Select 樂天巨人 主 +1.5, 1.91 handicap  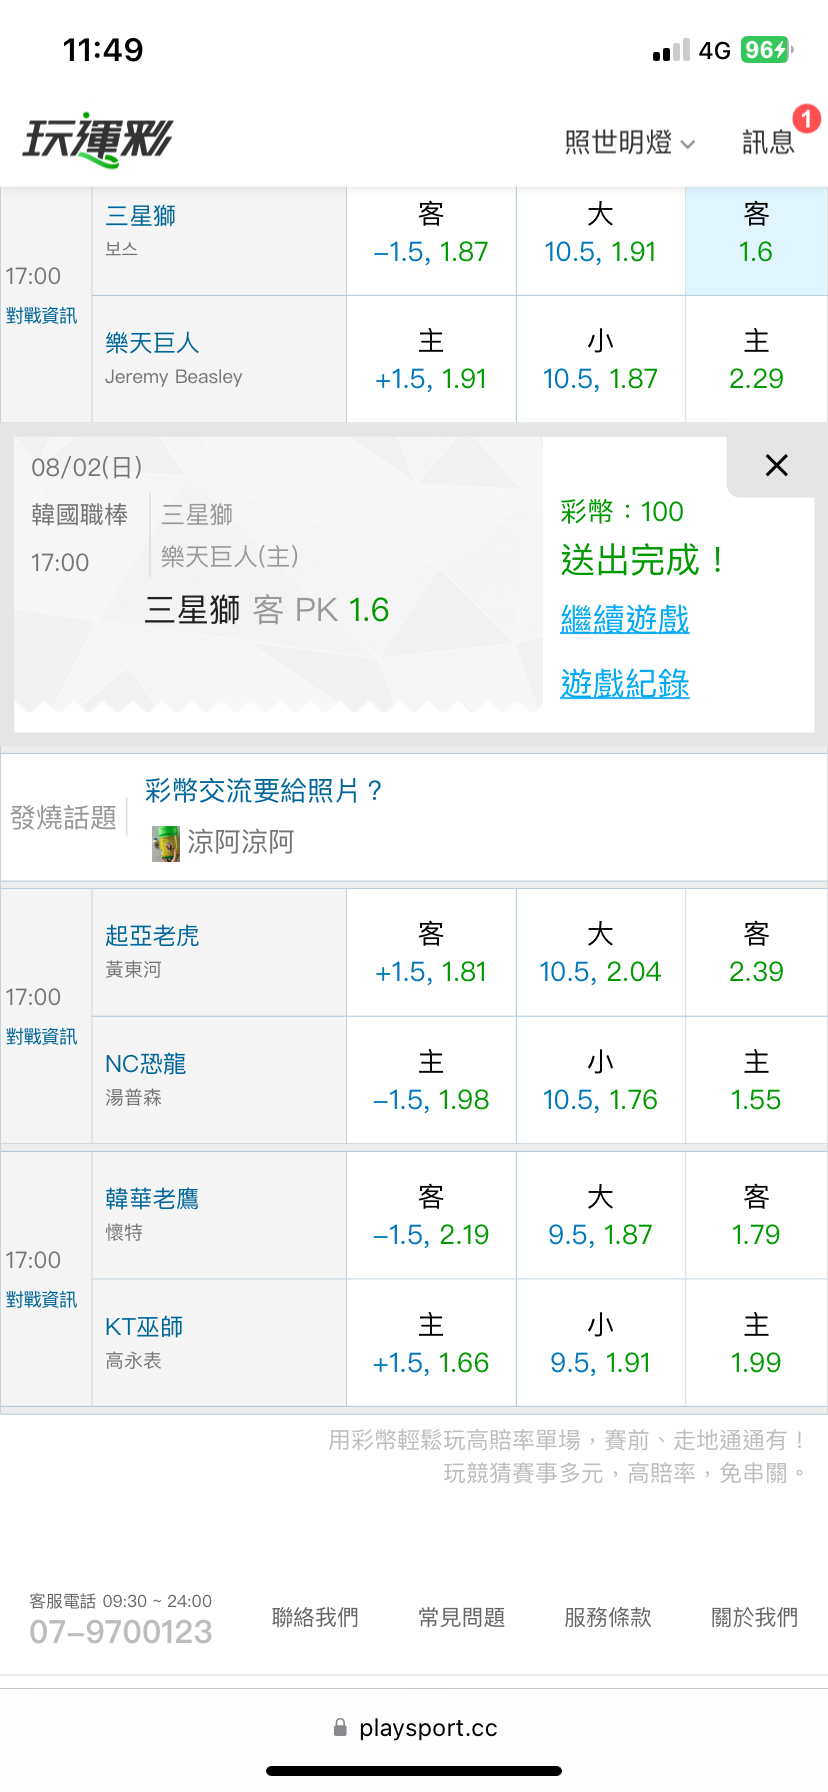click(431, 360)
